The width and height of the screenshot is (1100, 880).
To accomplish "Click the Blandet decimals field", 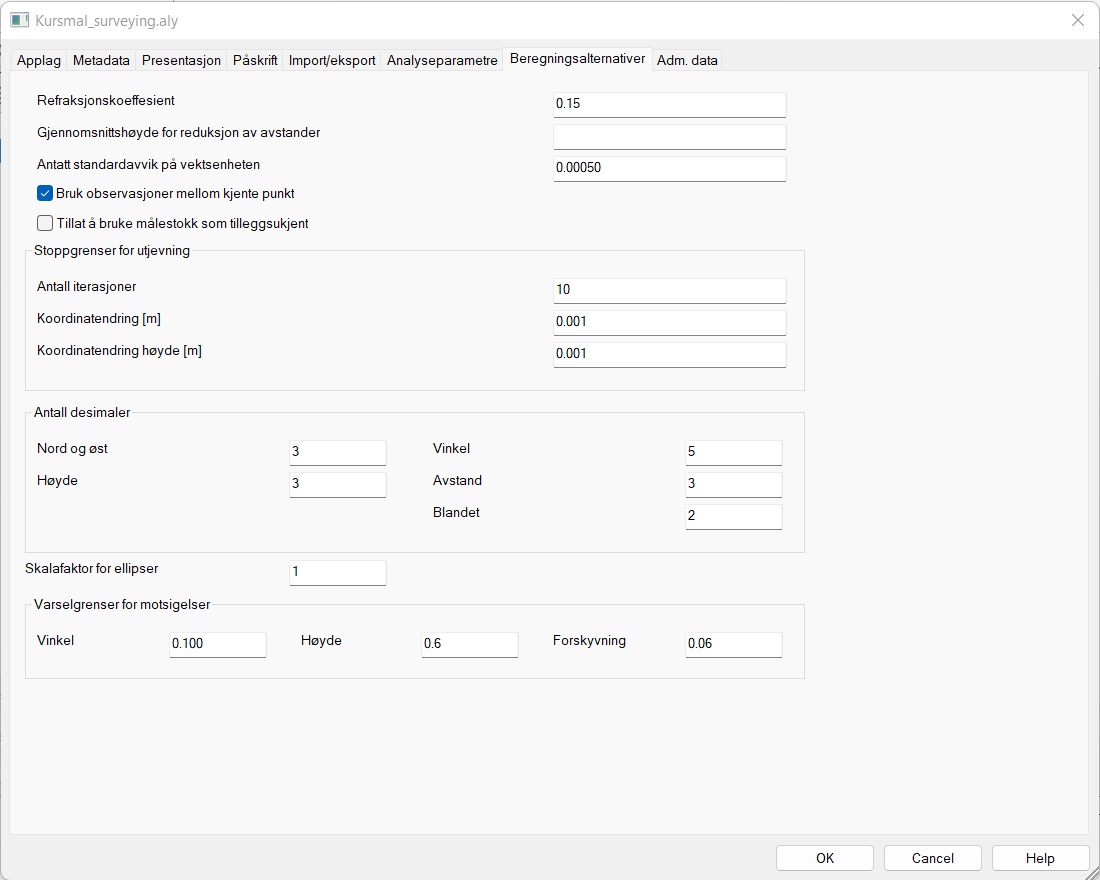I will click(733, 516).
